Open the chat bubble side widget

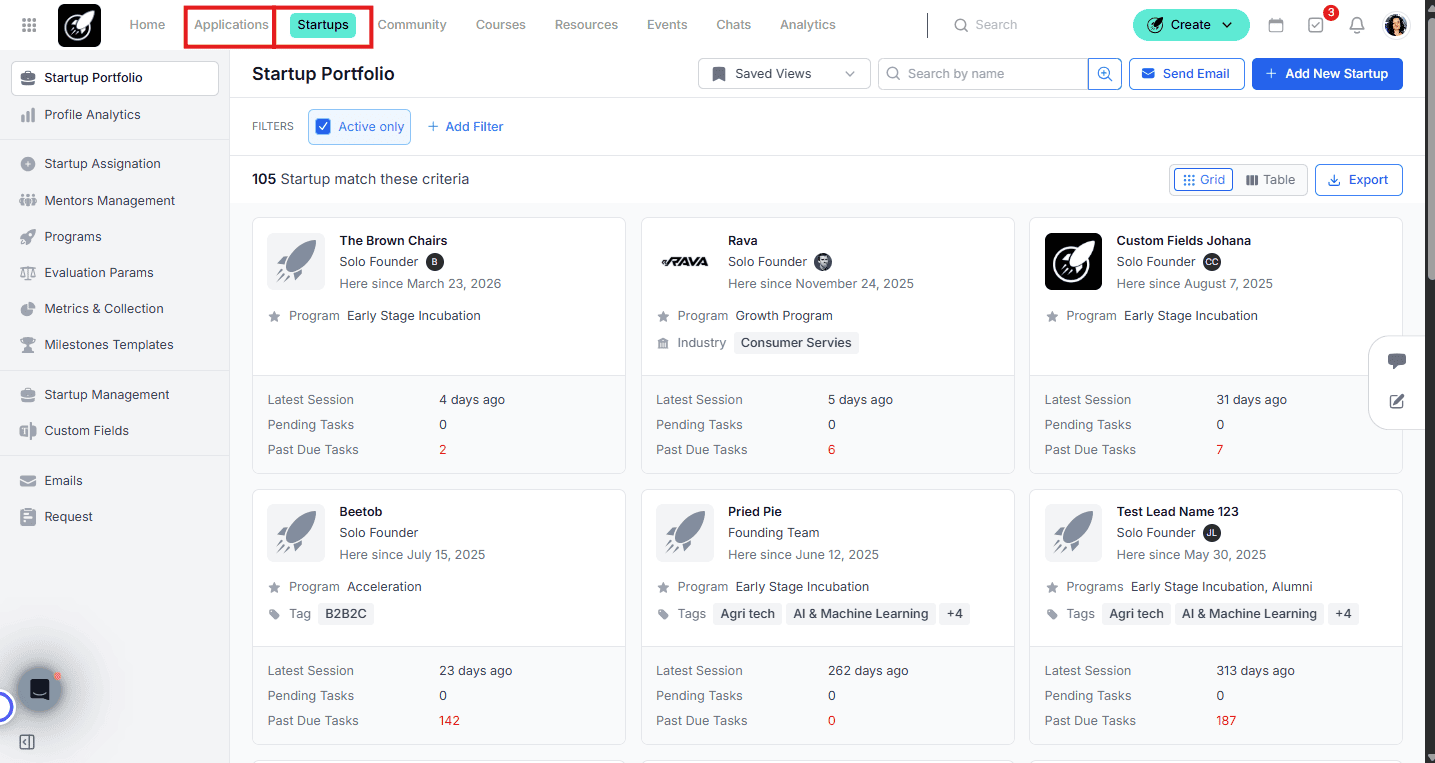point(1397,361)
